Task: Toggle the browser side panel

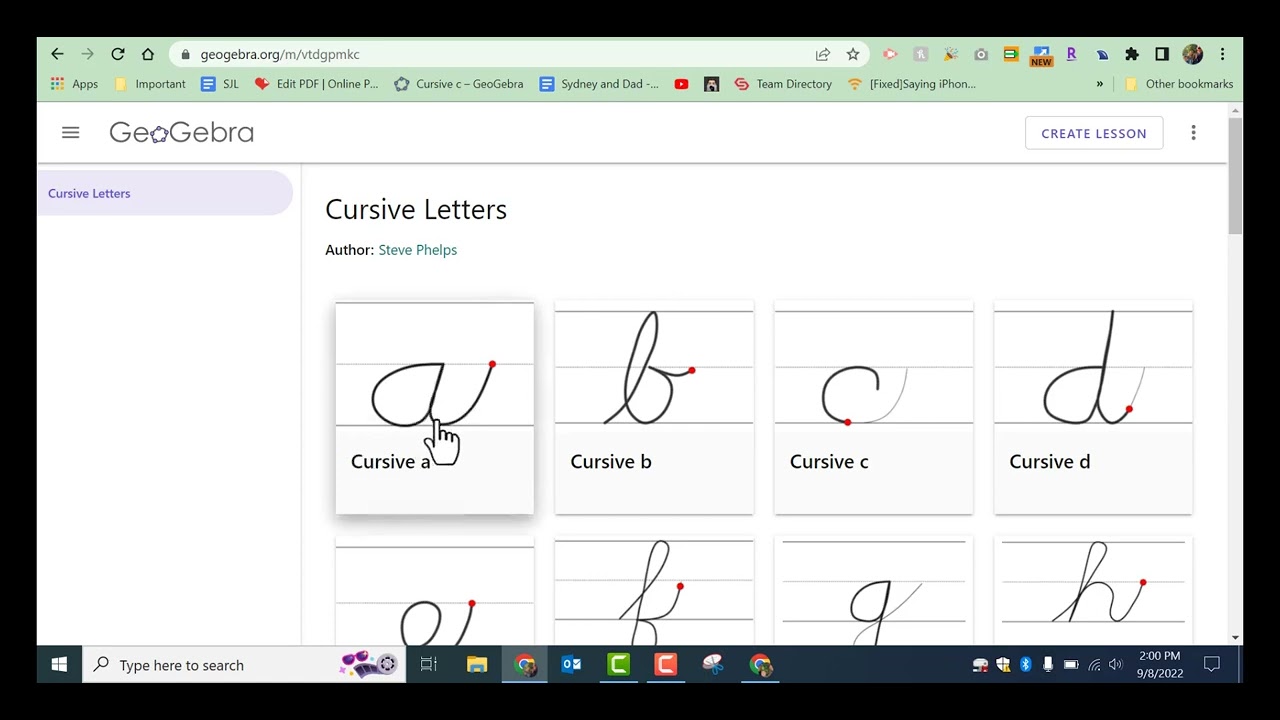Action: (x=1162, y=54)
